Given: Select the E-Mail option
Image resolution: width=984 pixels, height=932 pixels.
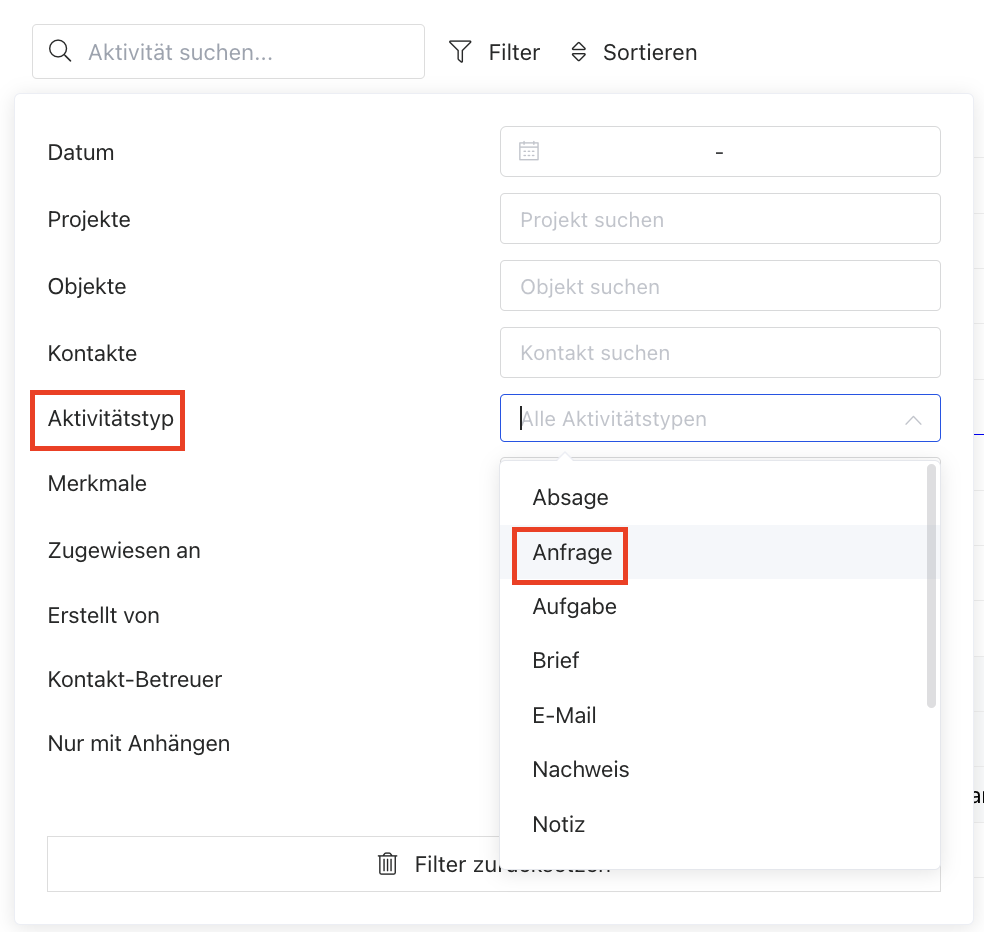Looking at the screenshot, I should point(565,715).
